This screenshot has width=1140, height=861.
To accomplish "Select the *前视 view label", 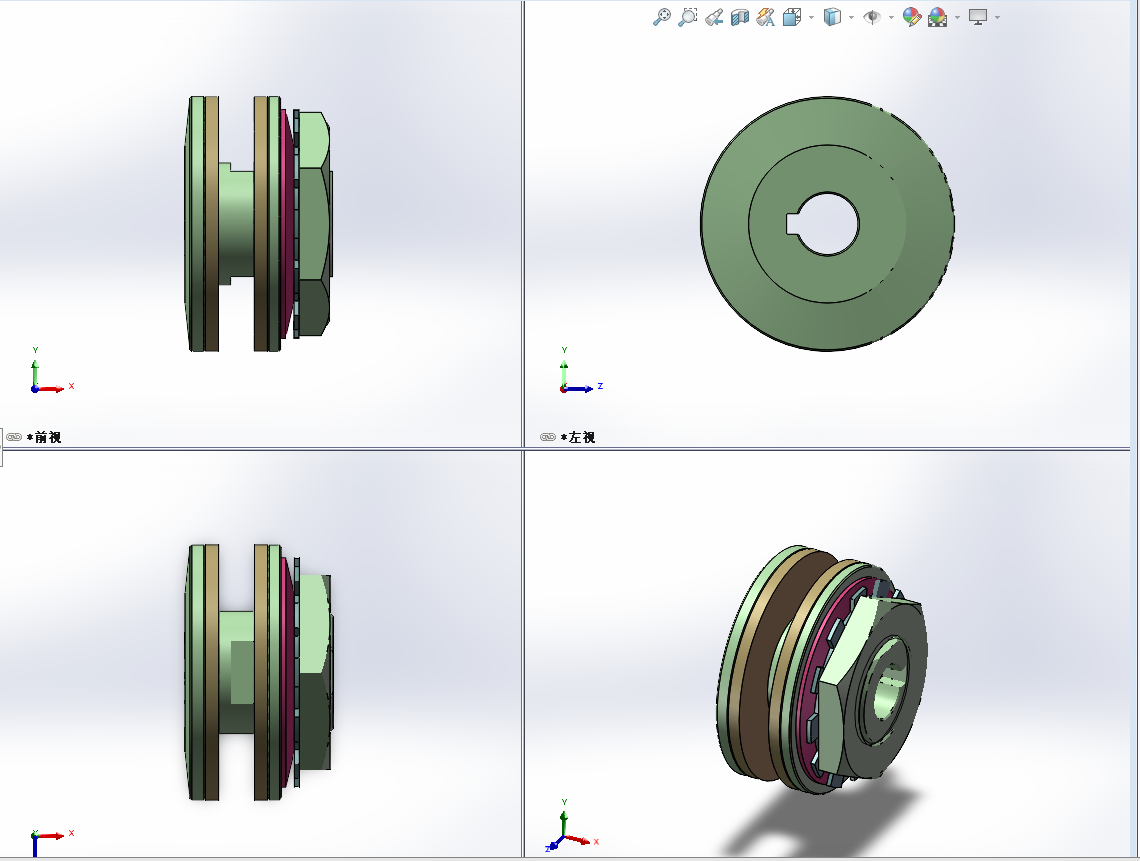I will tap(44, 437).
